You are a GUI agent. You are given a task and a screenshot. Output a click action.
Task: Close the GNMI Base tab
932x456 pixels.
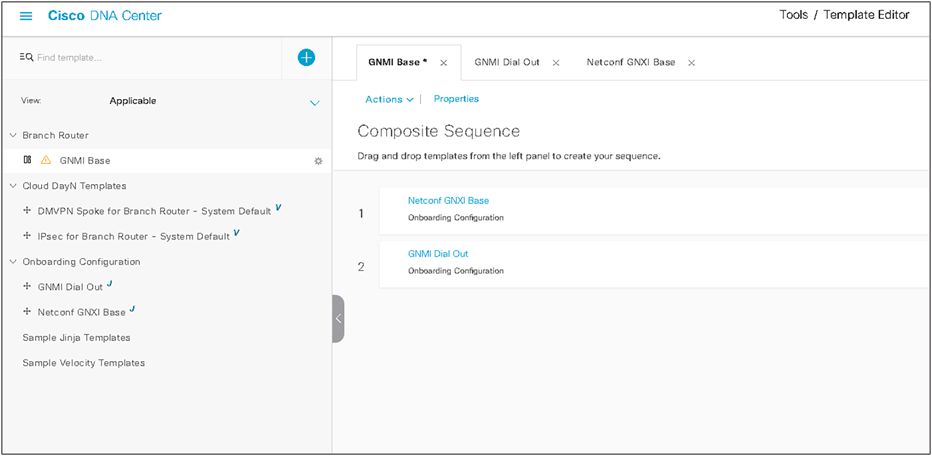(x=443, y=63)
